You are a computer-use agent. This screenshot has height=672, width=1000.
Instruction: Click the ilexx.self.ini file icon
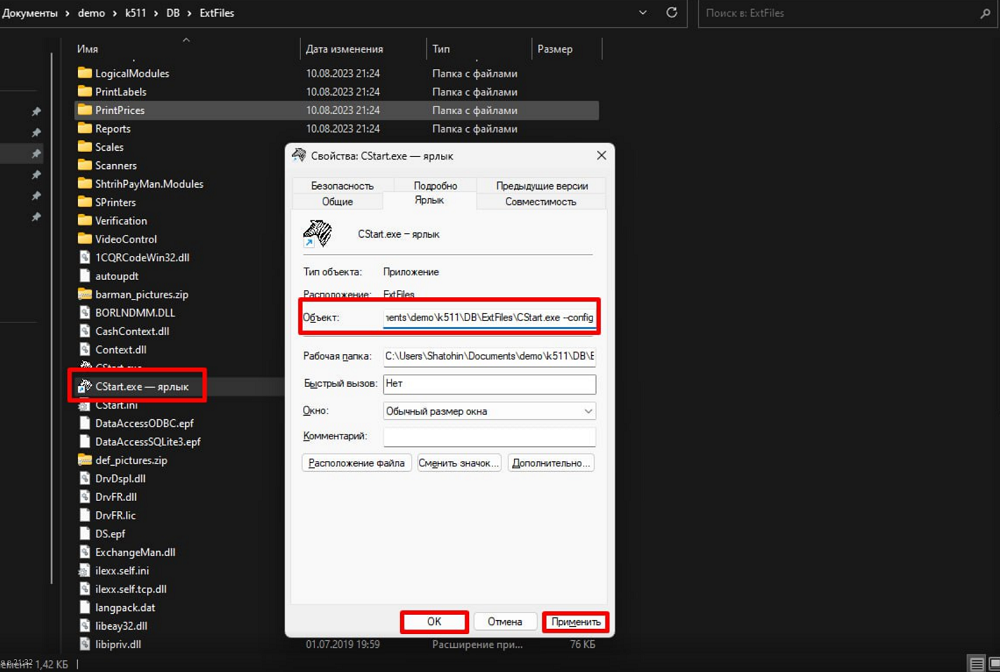(x=84, y=571)
